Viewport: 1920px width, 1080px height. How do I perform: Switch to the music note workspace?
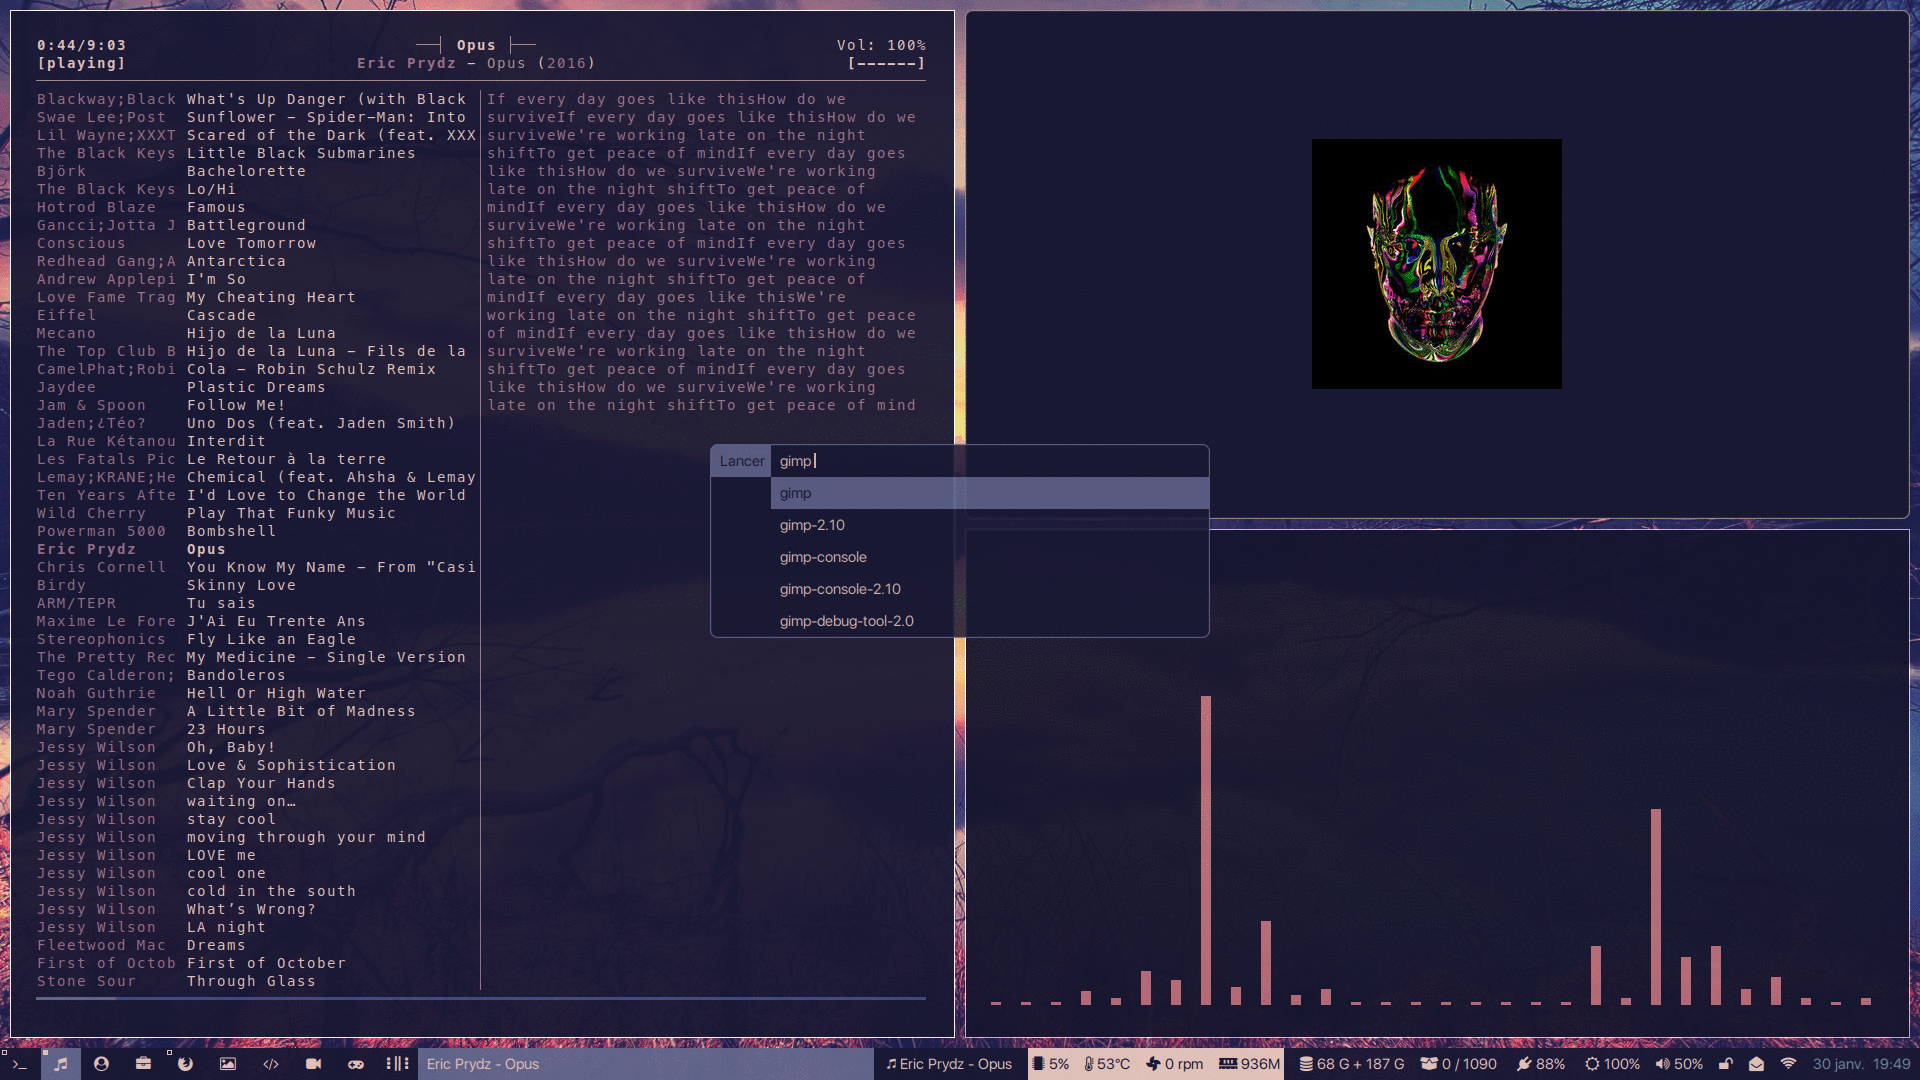61,1064
